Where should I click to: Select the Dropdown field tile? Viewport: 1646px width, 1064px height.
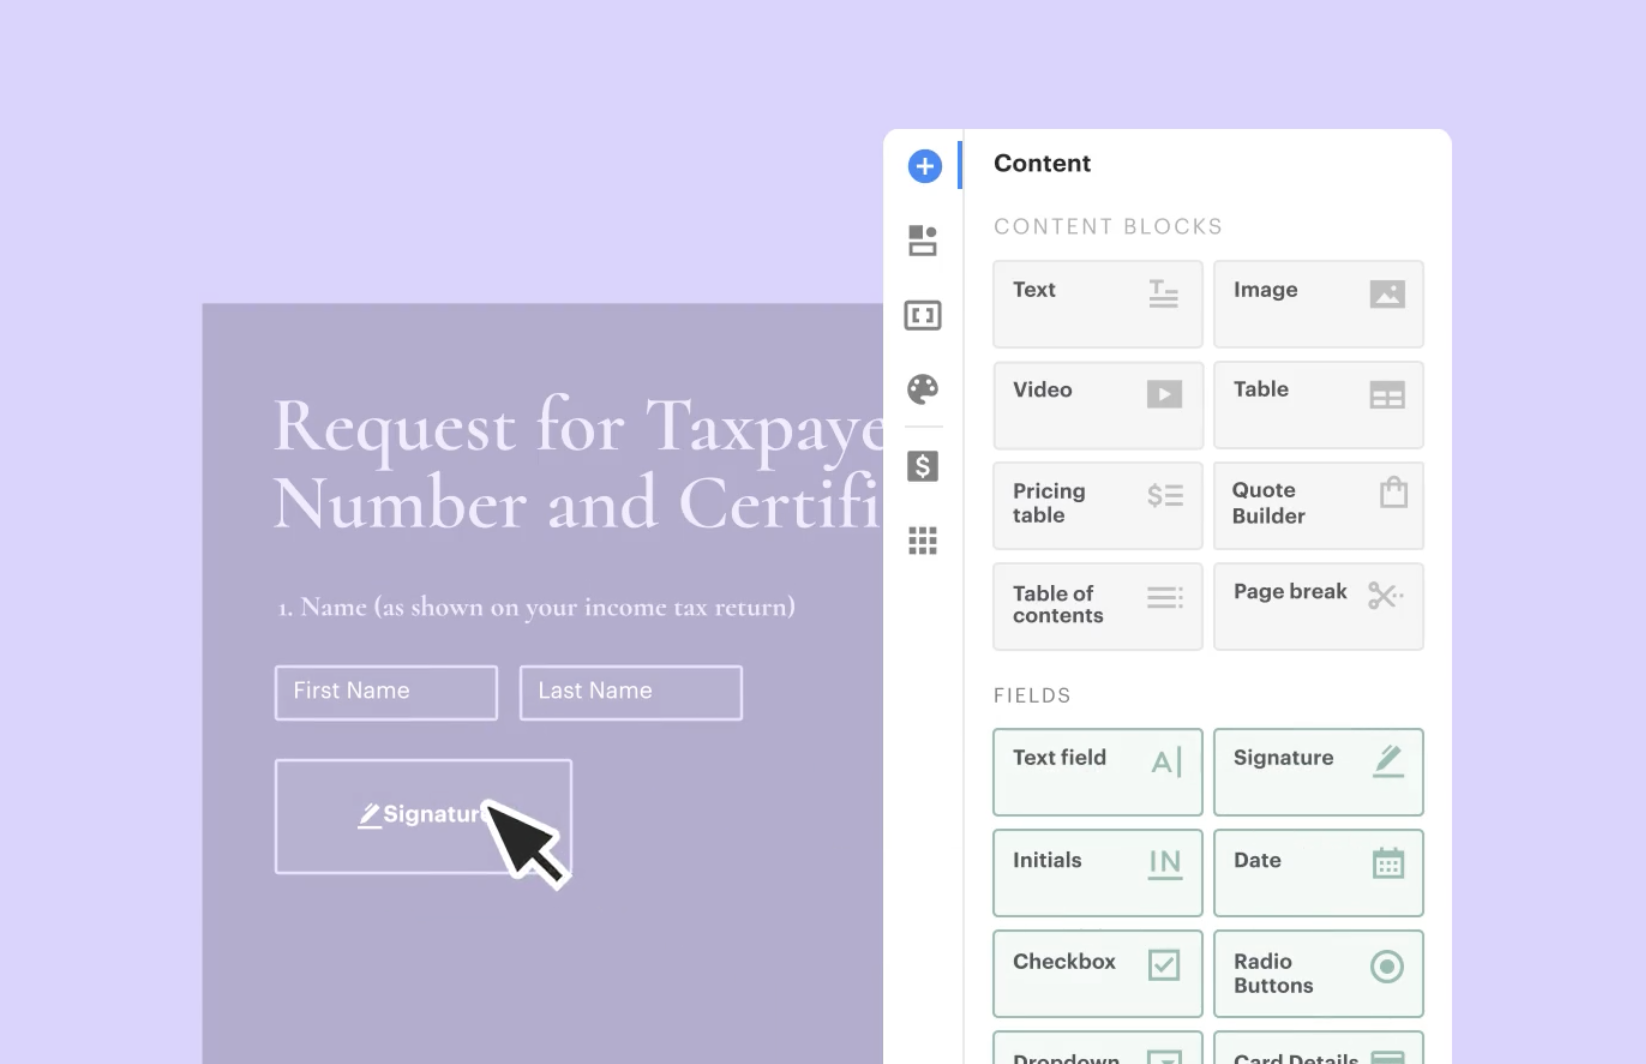pos(1097,1050)
